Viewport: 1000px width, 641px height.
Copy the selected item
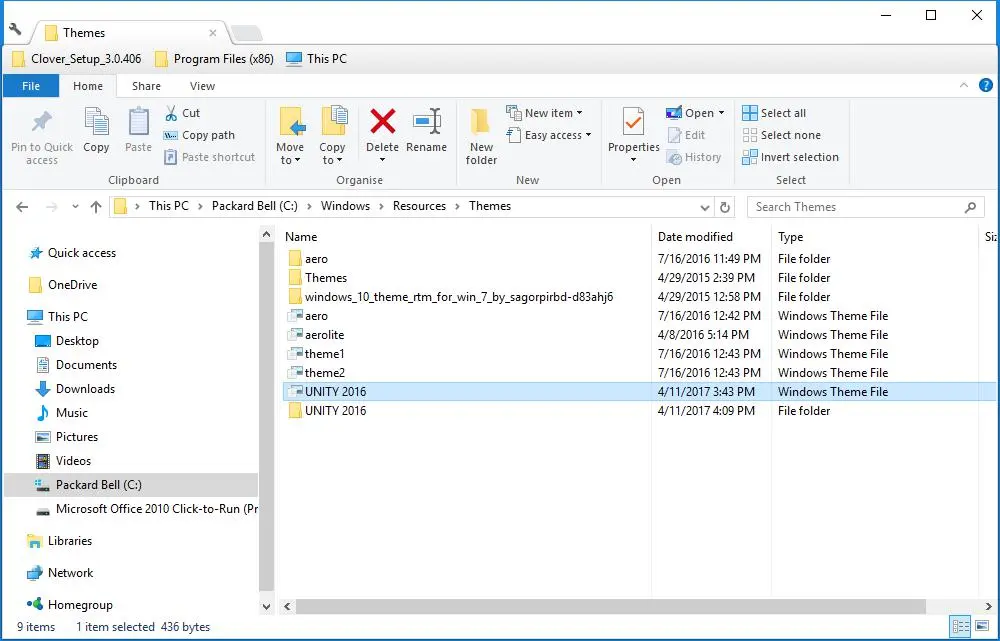click(96, 130)
